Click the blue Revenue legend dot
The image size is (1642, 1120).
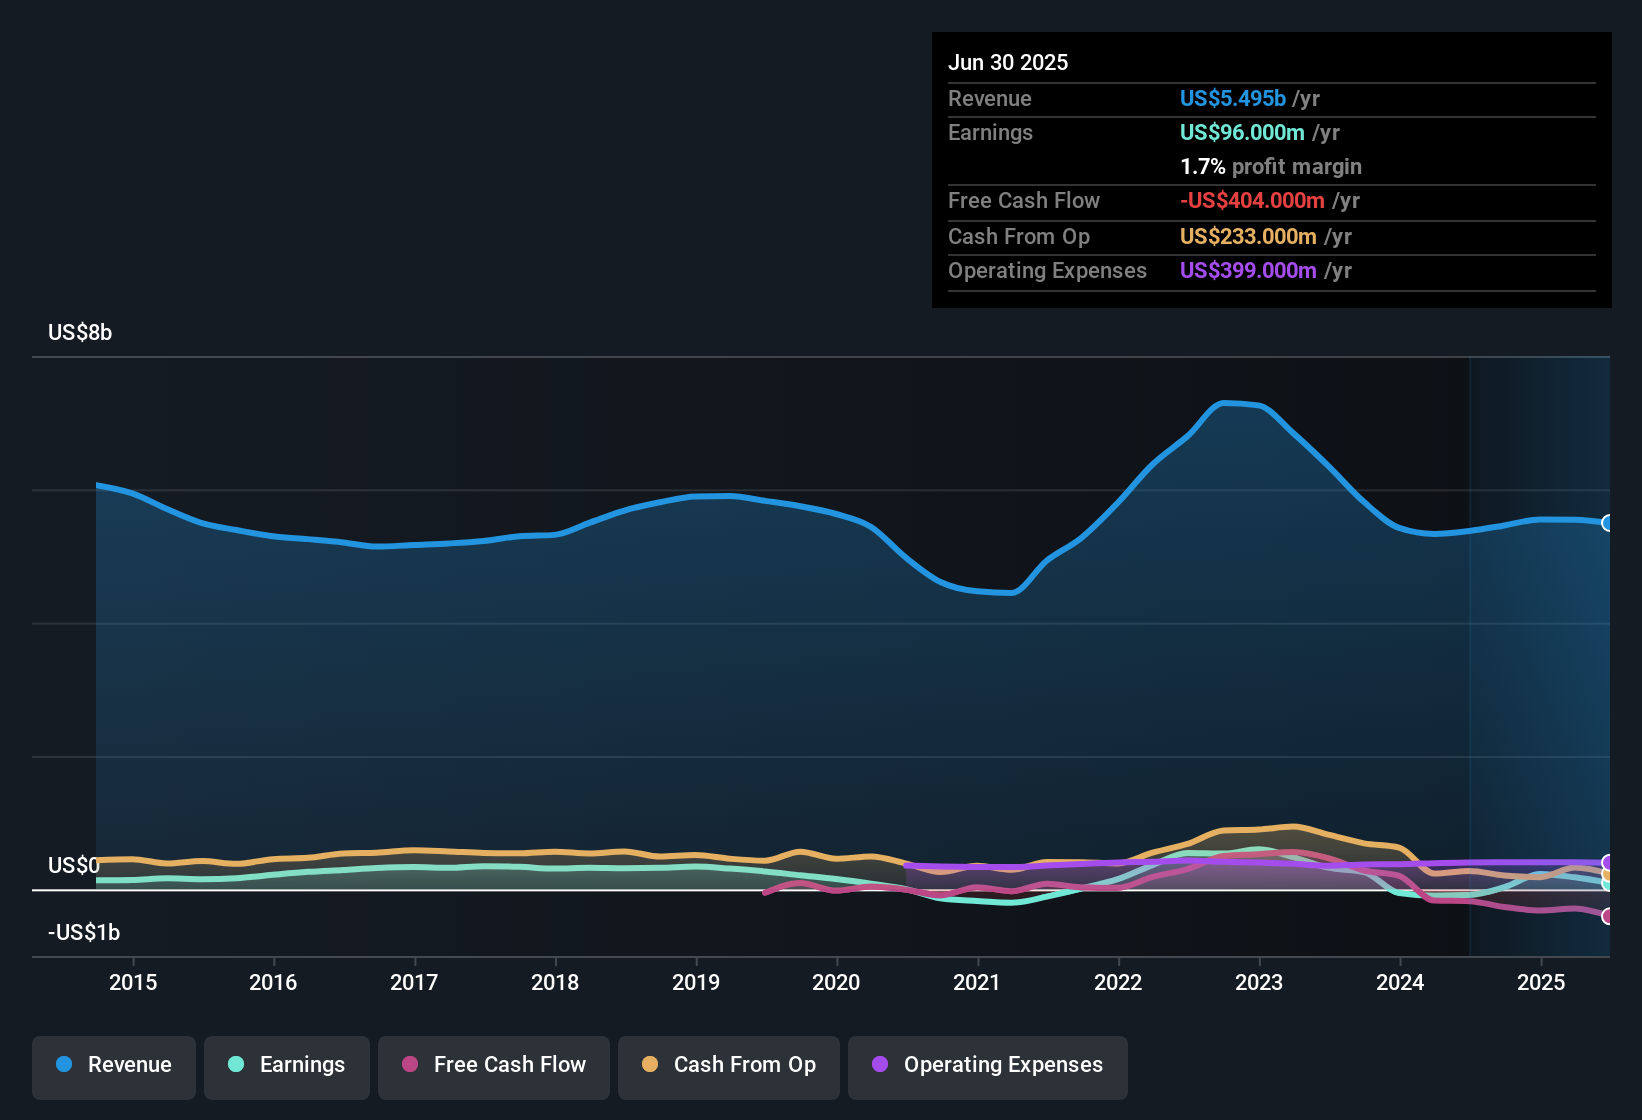64,1064
